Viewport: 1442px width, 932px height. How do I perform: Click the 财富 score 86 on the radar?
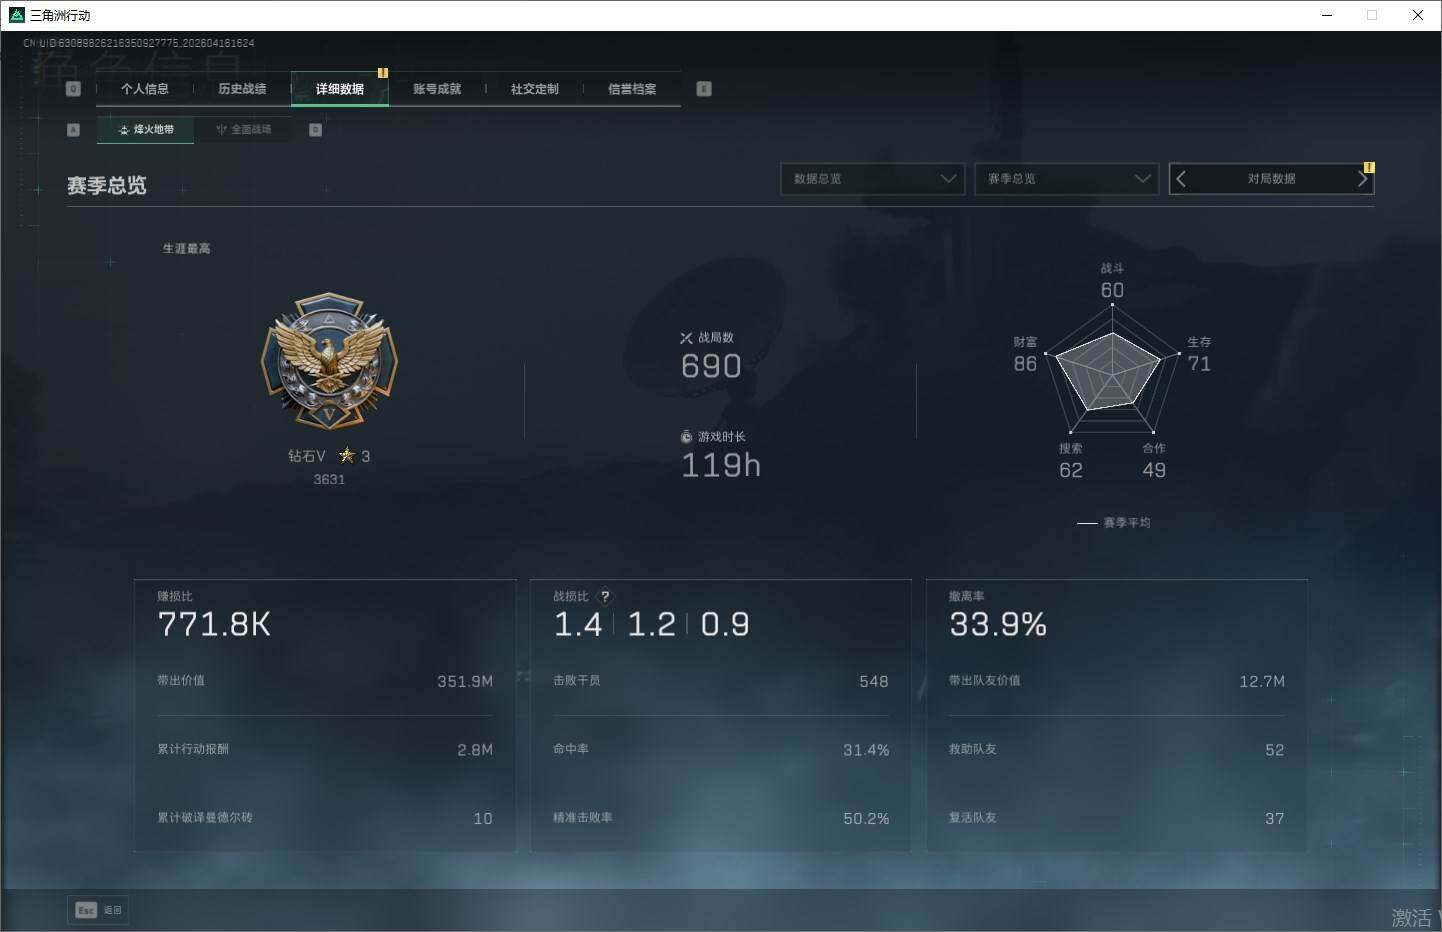[x=1025, y=364]
